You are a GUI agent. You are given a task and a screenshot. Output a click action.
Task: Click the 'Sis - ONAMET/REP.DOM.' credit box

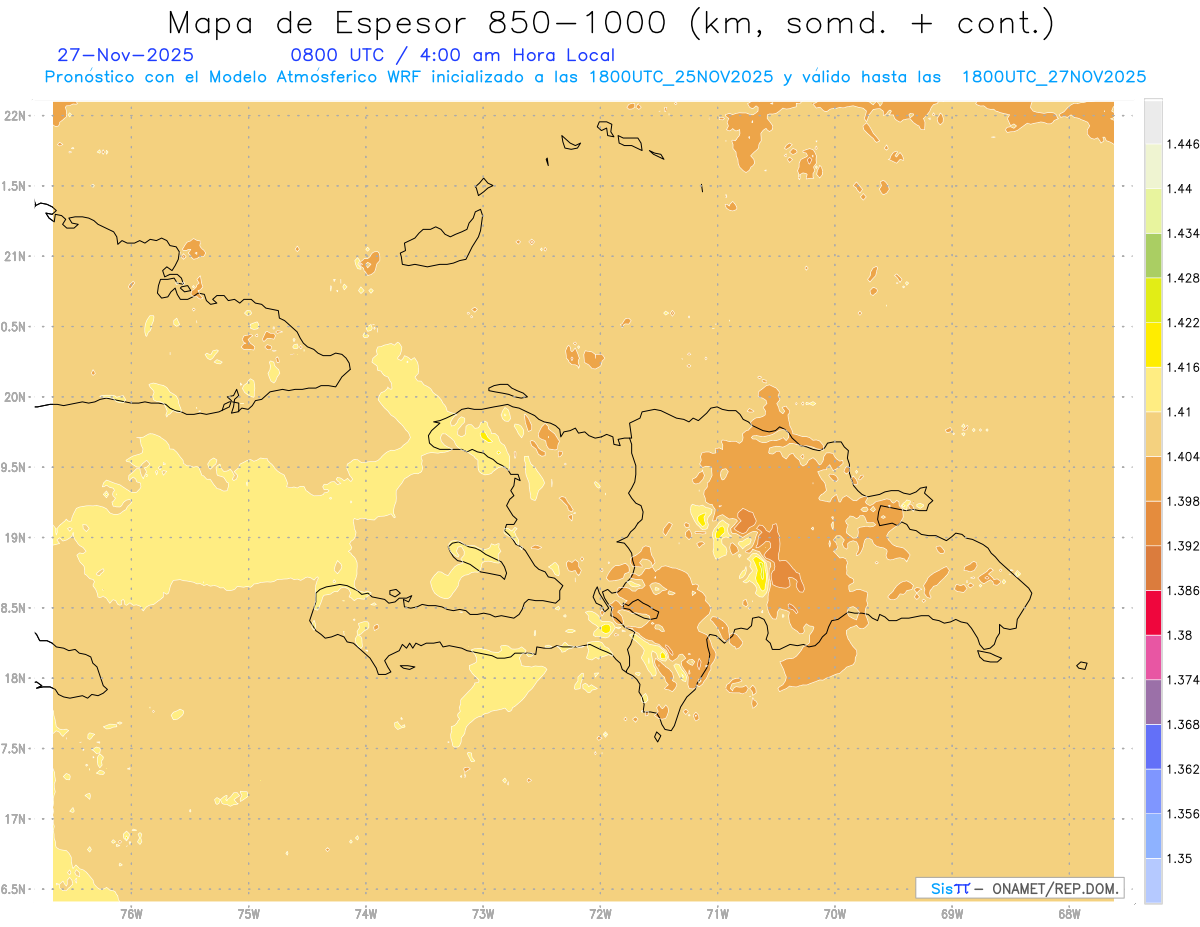1020,888
